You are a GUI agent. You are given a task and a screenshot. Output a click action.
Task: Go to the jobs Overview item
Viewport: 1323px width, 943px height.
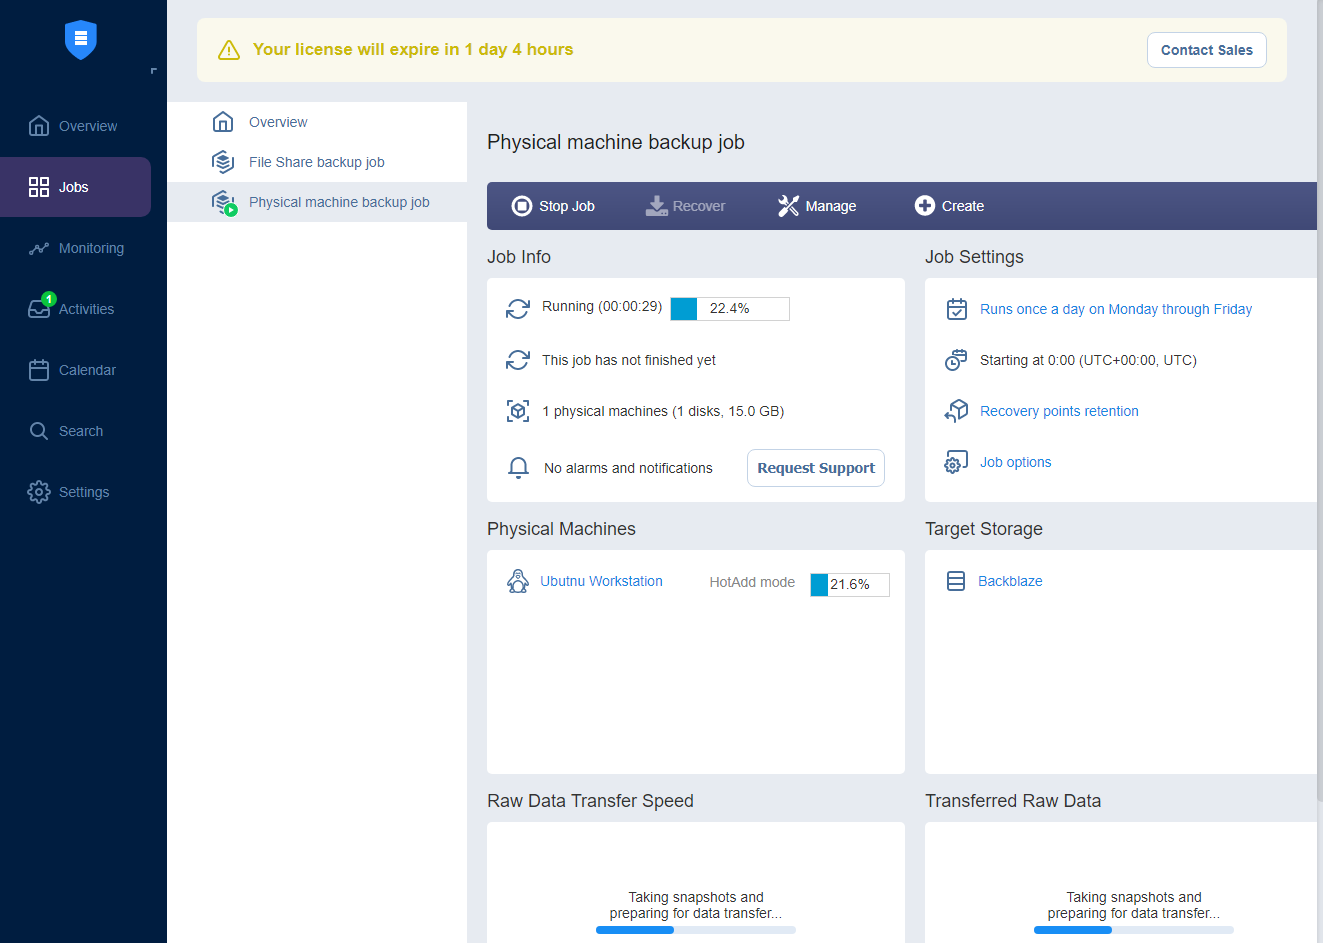(278, 122)
